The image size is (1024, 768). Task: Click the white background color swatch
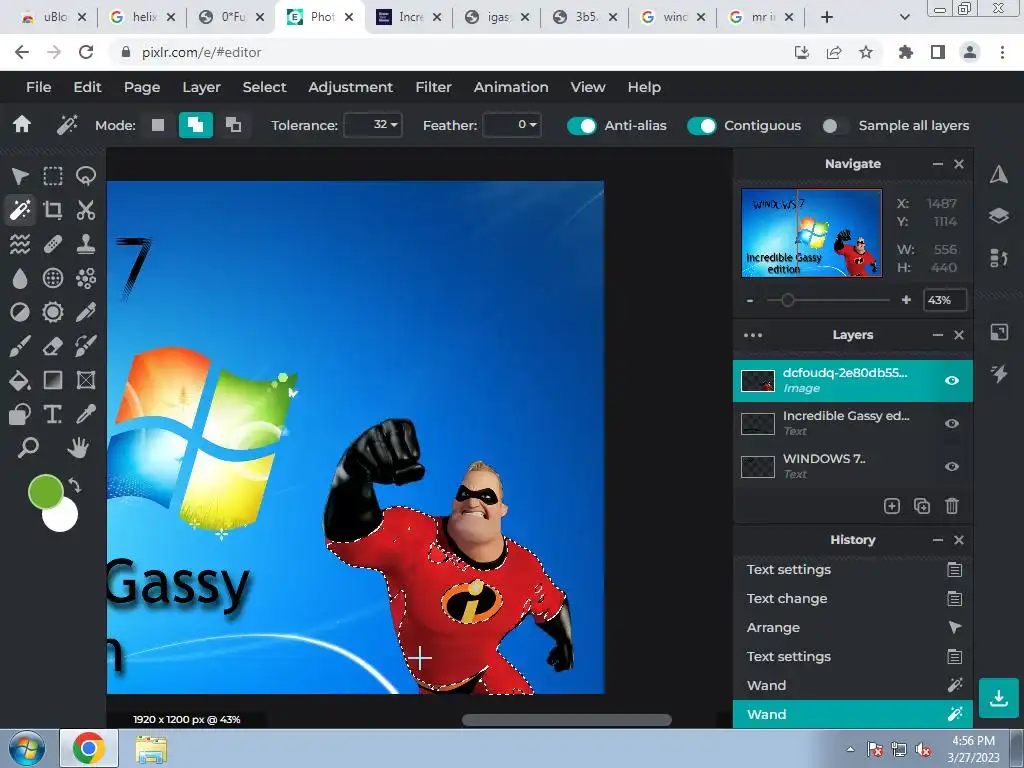(x=62, y=517)
